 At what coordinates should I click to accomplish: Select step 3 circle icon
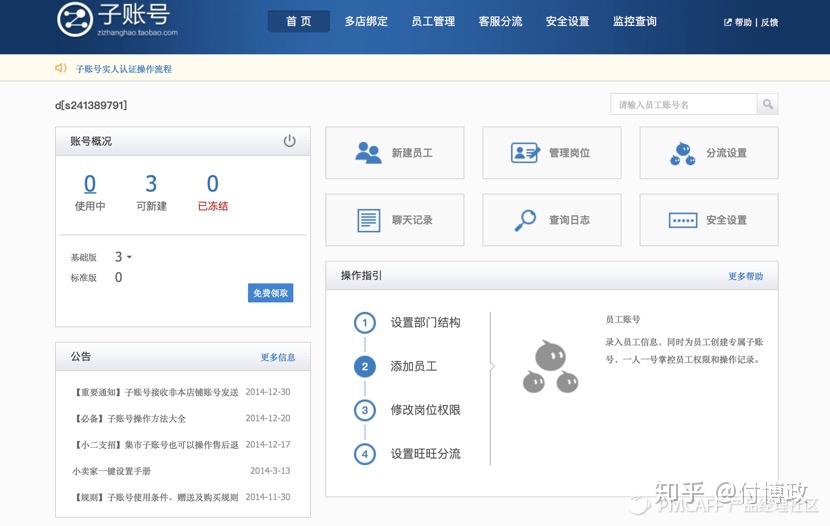click(x=365, y=410)
